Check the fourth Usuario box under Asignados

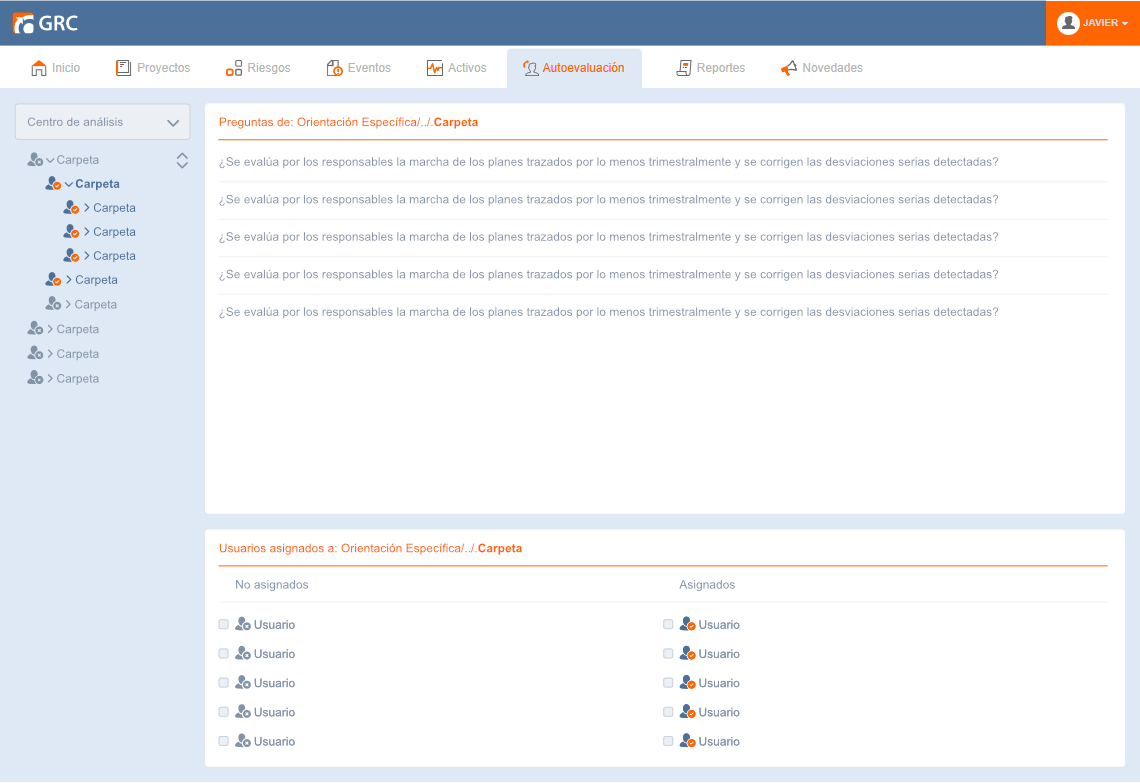(668, 712)
